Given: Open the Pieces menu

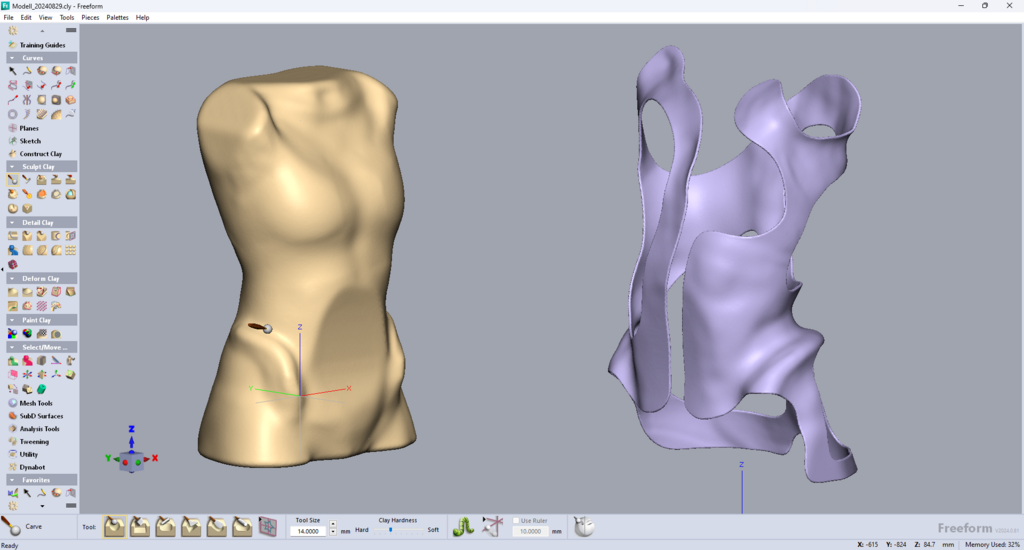Looking at the screenshot, I should tap(90, 17).
